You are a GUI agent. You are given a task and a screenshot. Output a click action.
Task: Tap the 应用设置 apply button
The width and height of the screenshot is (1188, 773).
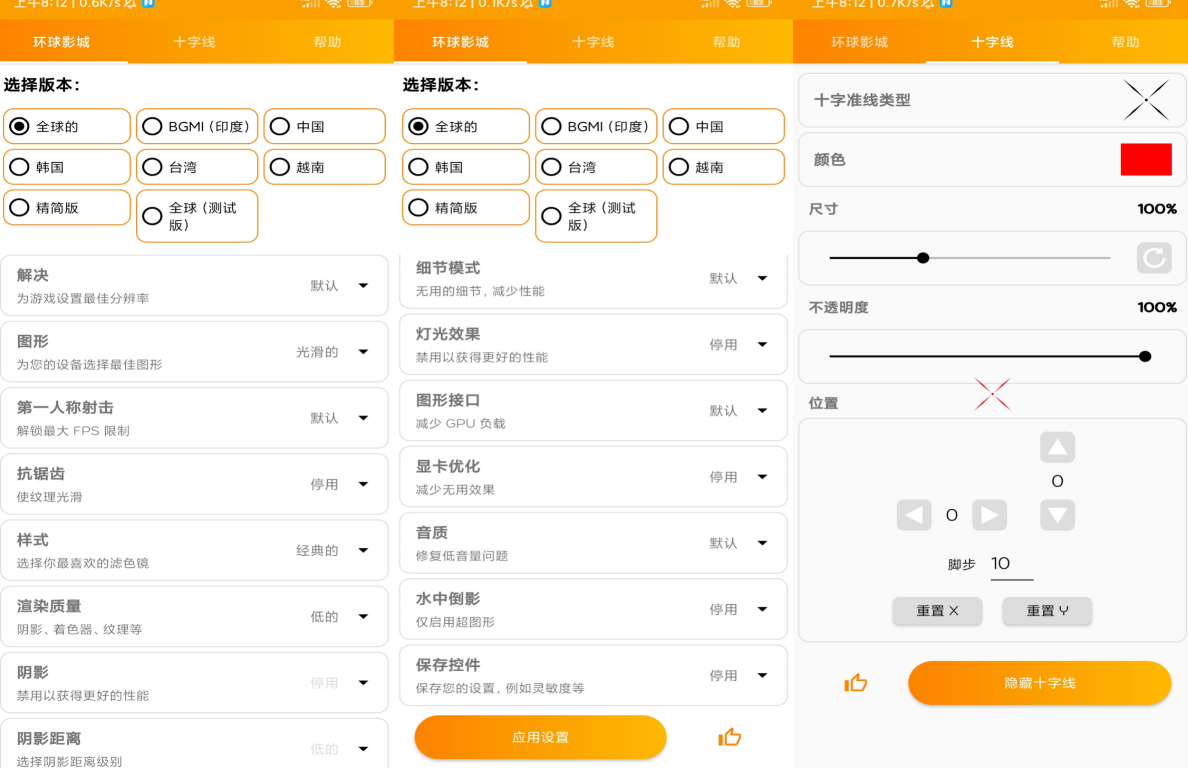pos(540,737)
